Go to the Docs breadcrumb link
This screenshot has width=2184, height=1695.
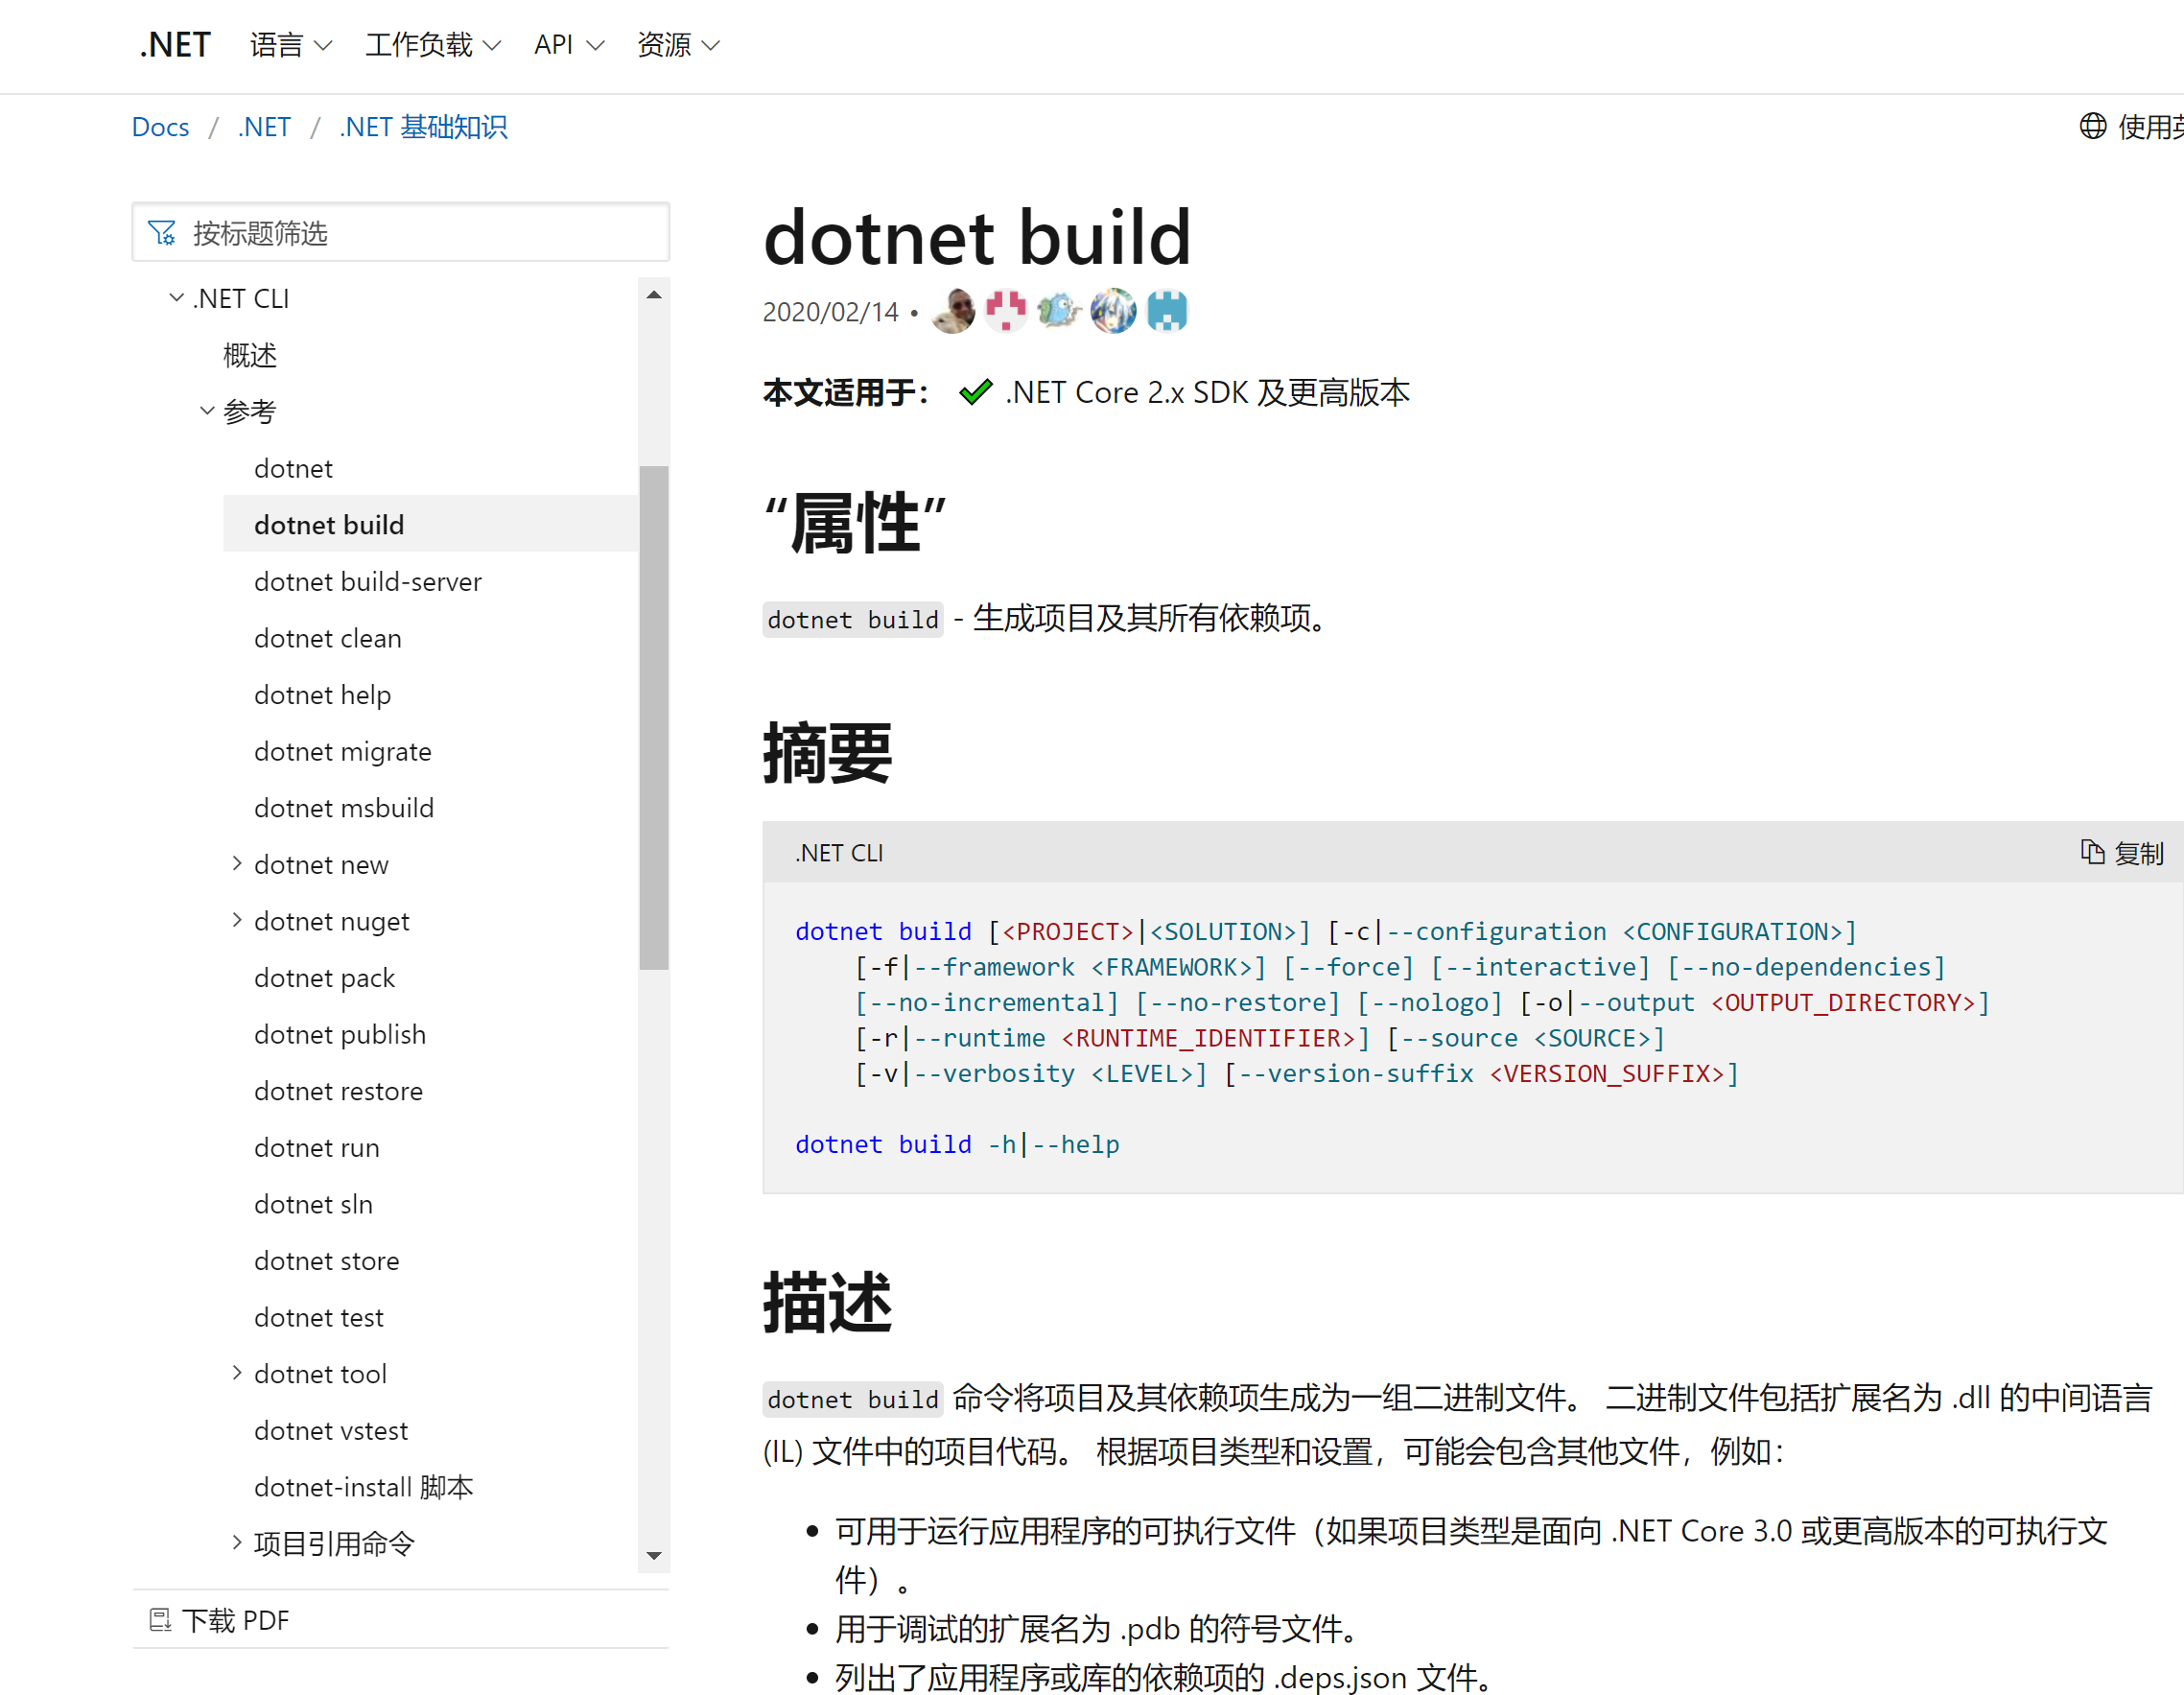pyautogui.click(x=160, y=127)
